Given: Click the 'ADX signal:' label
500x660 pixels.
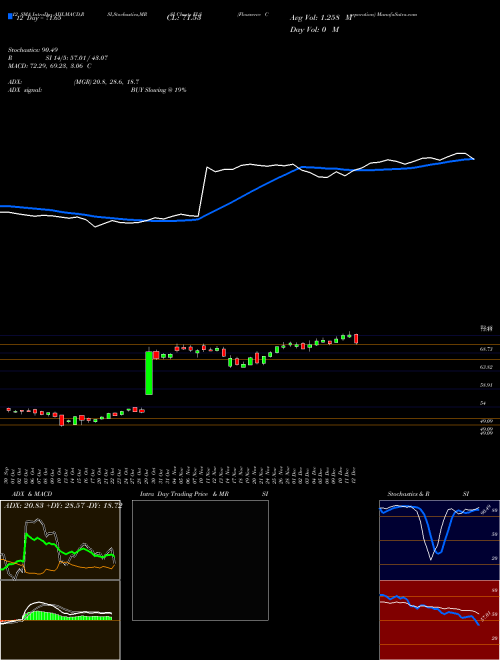Looking at the screenshot, I should pyautogui.click(x=25, y=90).
